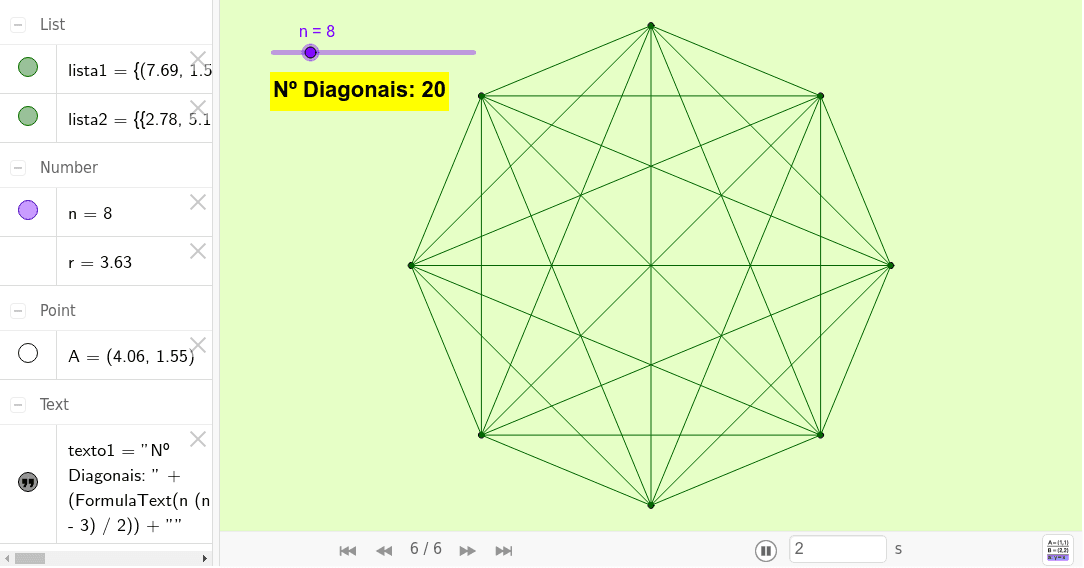This screenshot has height=568, width=1084.
Task: Collapse the Number category
Action: 18,168
